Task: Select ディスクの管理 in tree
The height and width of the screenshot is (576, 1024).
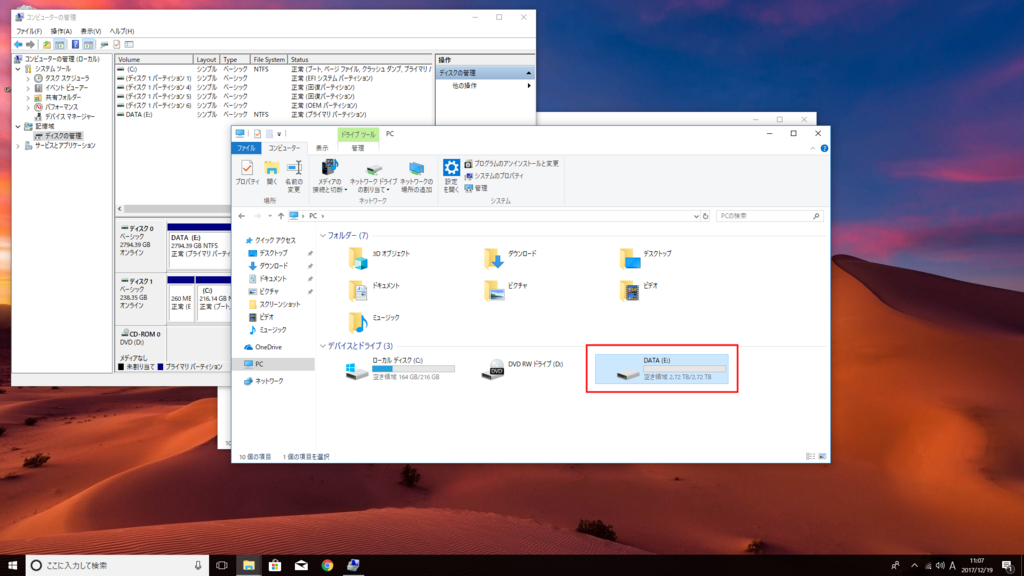Action: pyautogui.click(x=58, y=136)
